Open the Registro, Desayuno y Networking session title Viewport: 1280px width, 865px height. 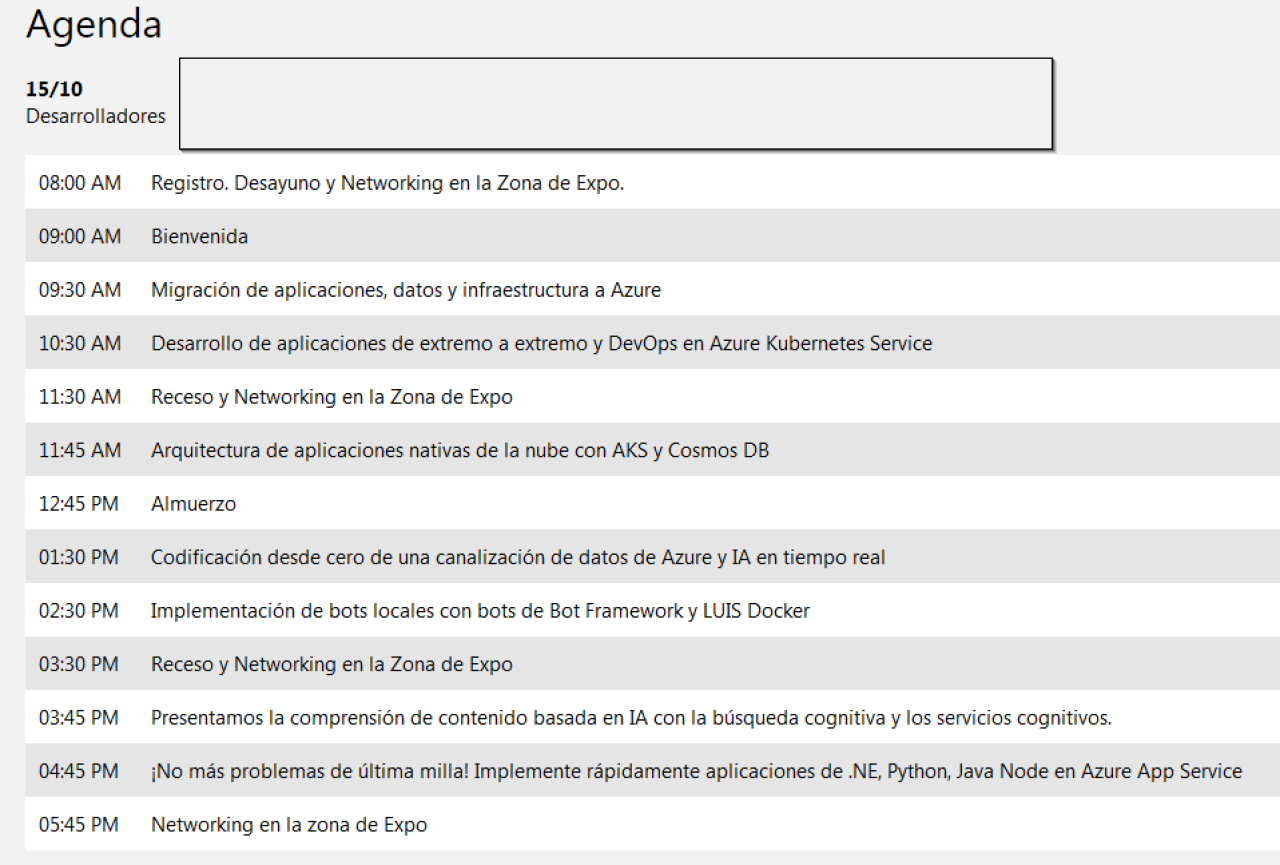pyautogui.click(x=387, y=183)
